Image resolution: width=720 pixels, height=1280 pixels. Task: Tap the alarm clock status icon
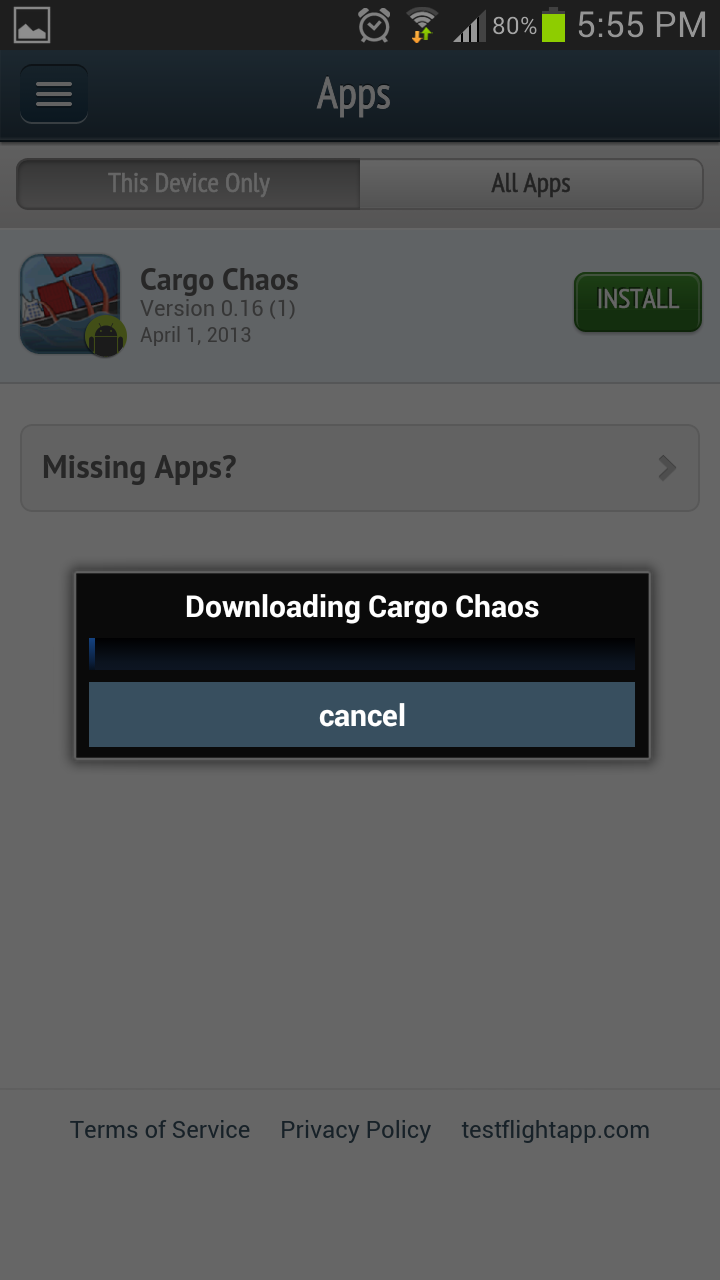click(x=374, y=26)
